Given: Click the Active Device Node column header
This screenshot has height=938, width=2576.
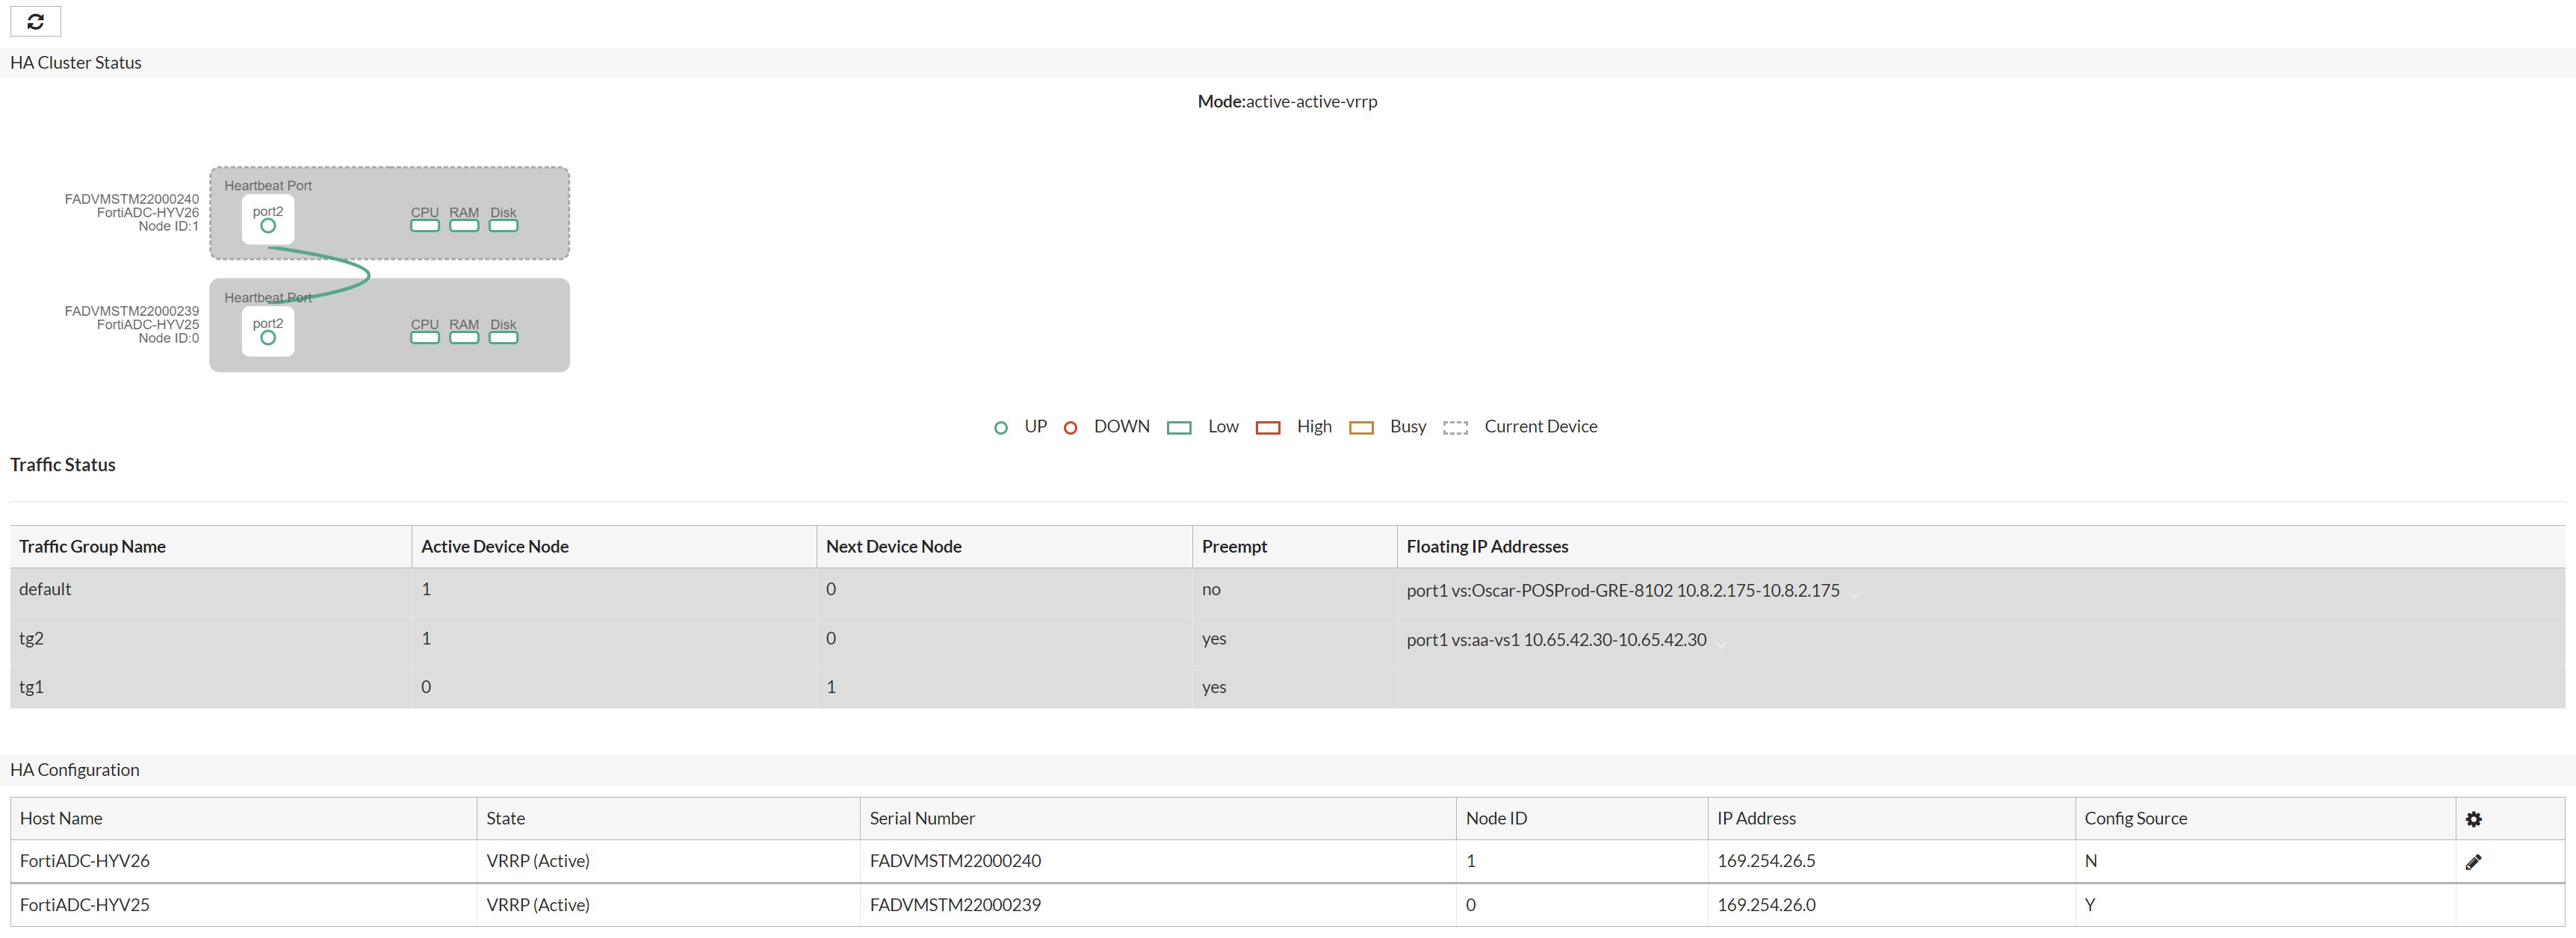Looking at the screenshot, I should [x=495, y=547].
